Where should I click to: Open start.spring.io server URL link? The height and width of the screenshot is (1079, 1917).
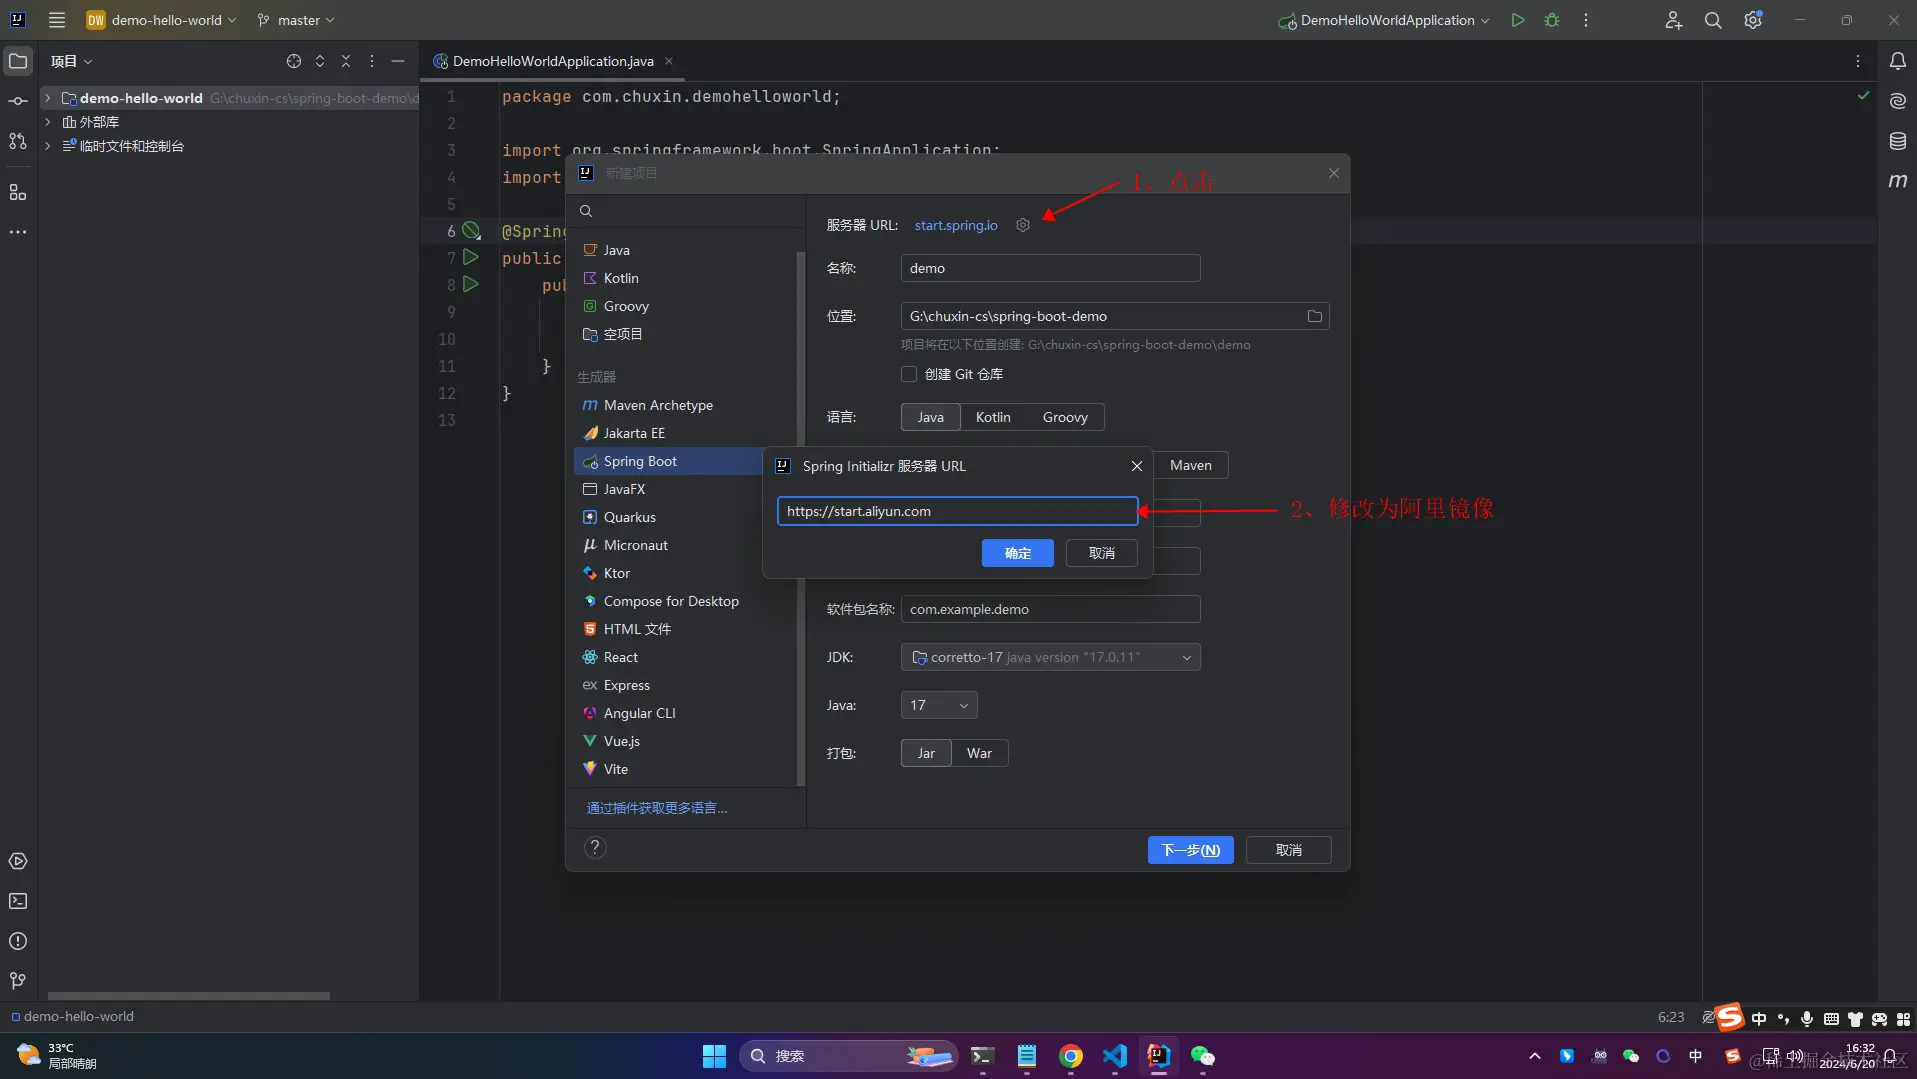coord(956,225)
